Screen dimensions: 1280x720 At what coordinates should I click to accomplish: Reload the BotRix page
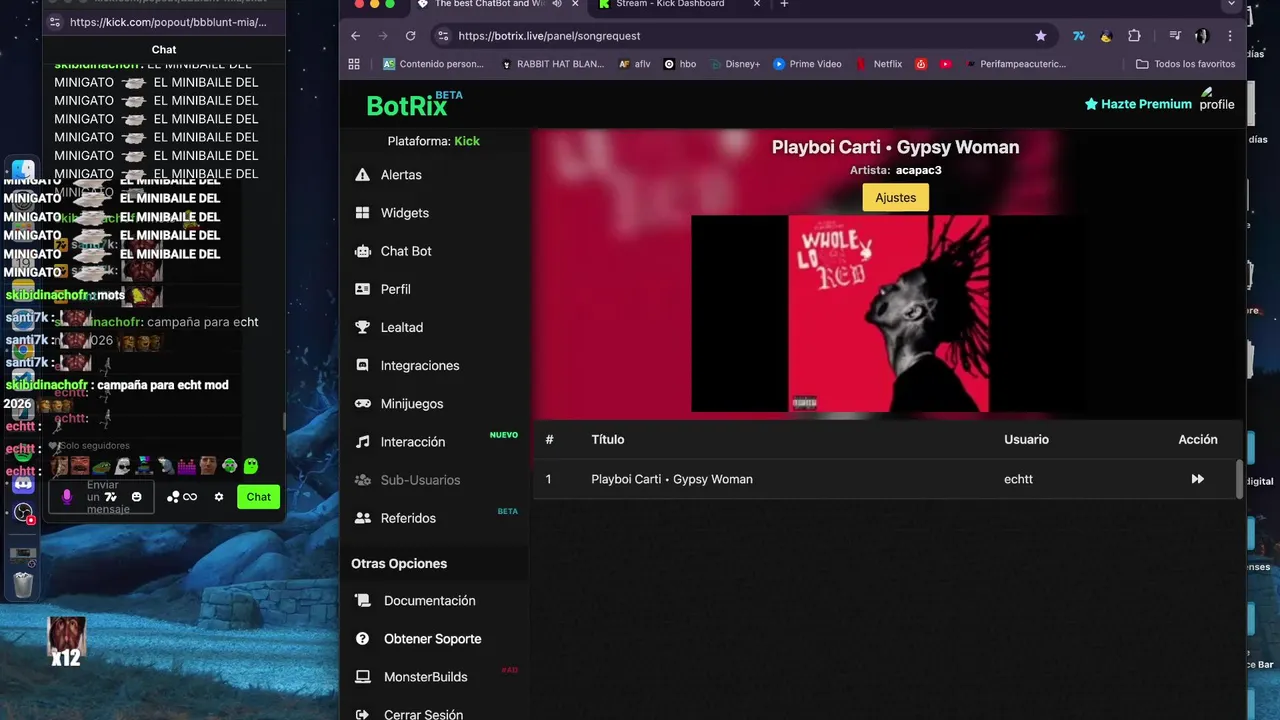(x=410, y=36)
